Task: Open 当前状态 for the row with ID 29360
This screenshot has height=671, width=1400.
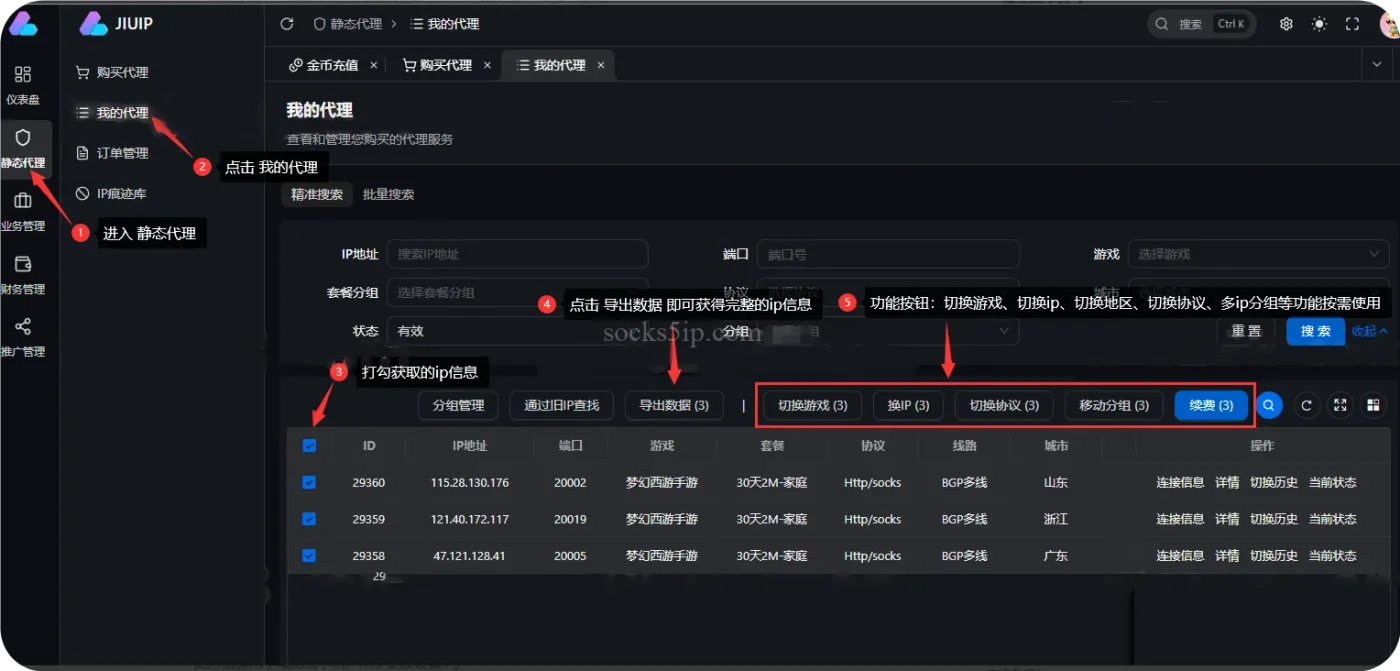Action: point(1333,482)
